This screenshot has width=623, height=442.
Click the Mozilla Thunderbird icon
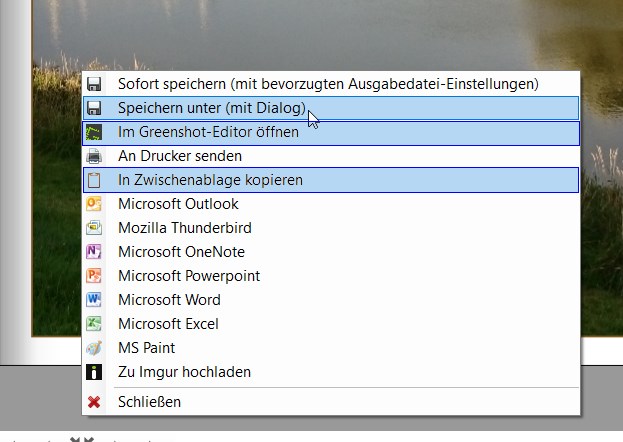point(94,228)
